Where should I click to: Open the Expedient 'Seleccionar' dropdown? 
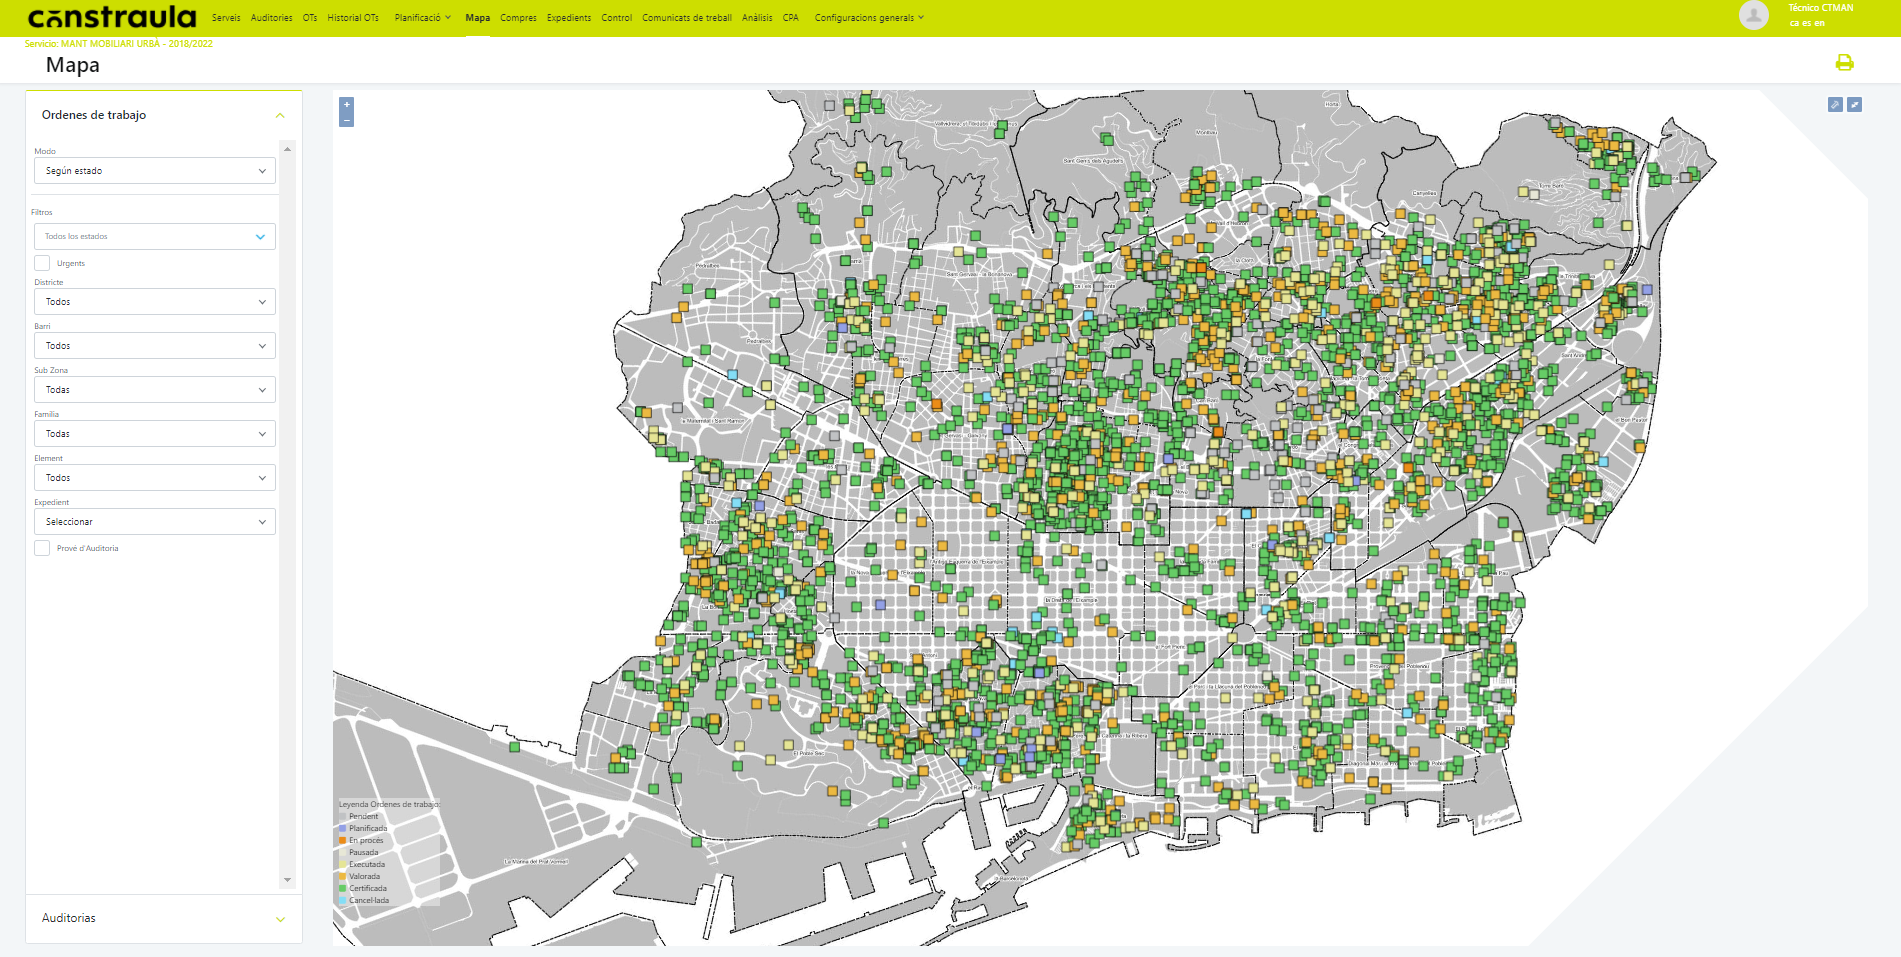[154, 522]
